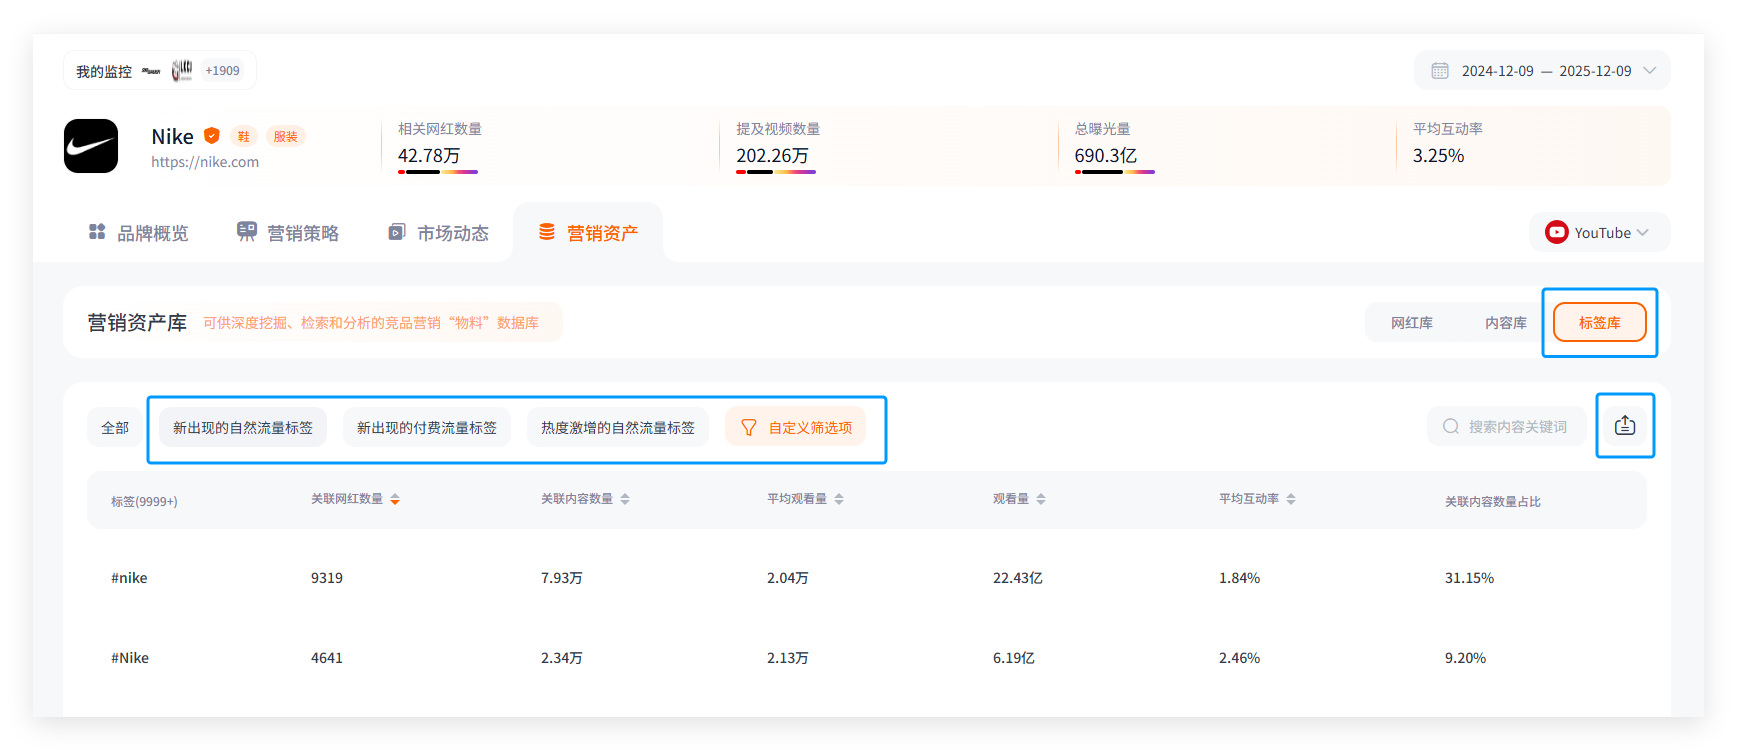Click the barcode logo in my monitoring
This screenshot has width=1737, height=750.
[x=181, y=70]
